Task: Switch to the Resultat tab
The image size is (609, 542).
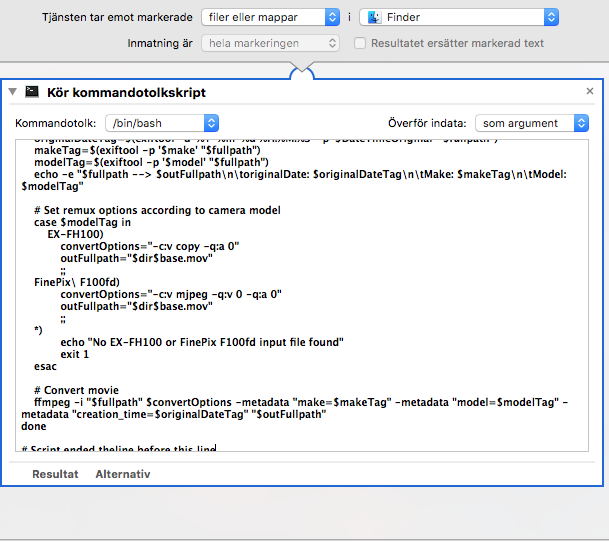Action: tap(55, 474)
